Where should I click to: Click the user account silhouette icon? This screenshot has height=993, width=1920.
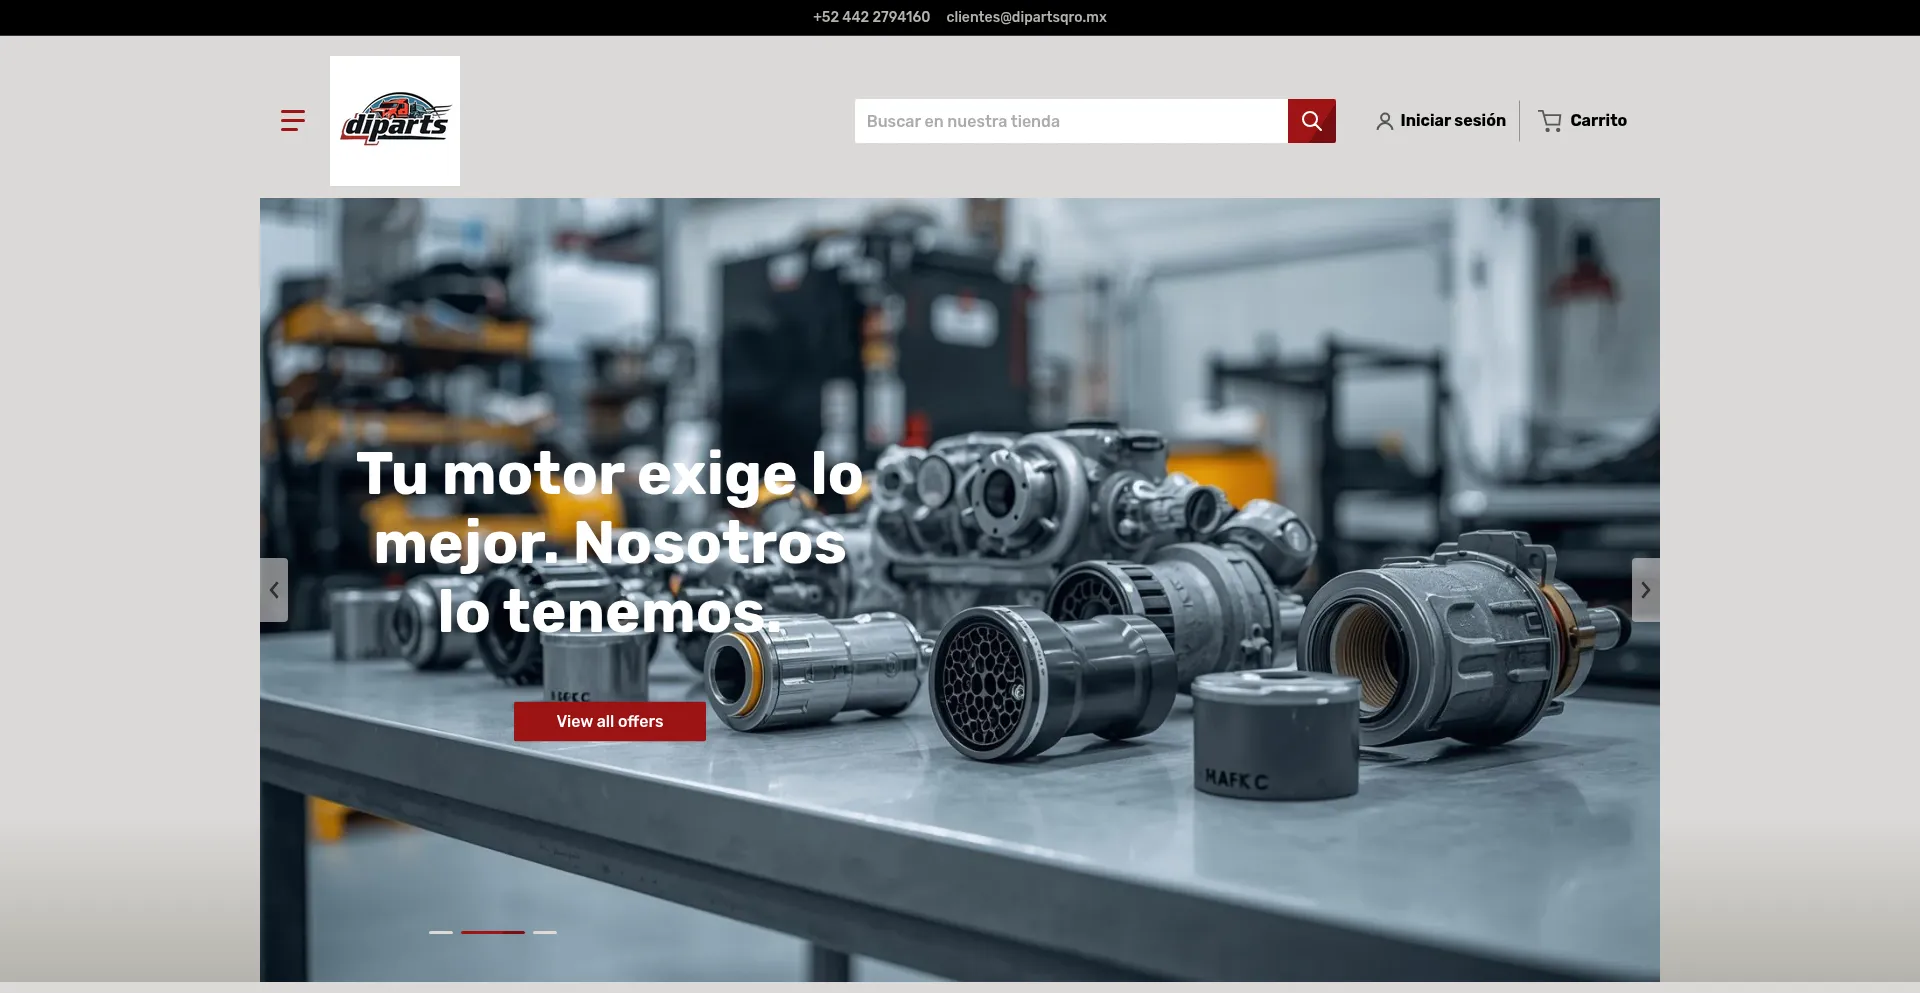click(1384, 121)
